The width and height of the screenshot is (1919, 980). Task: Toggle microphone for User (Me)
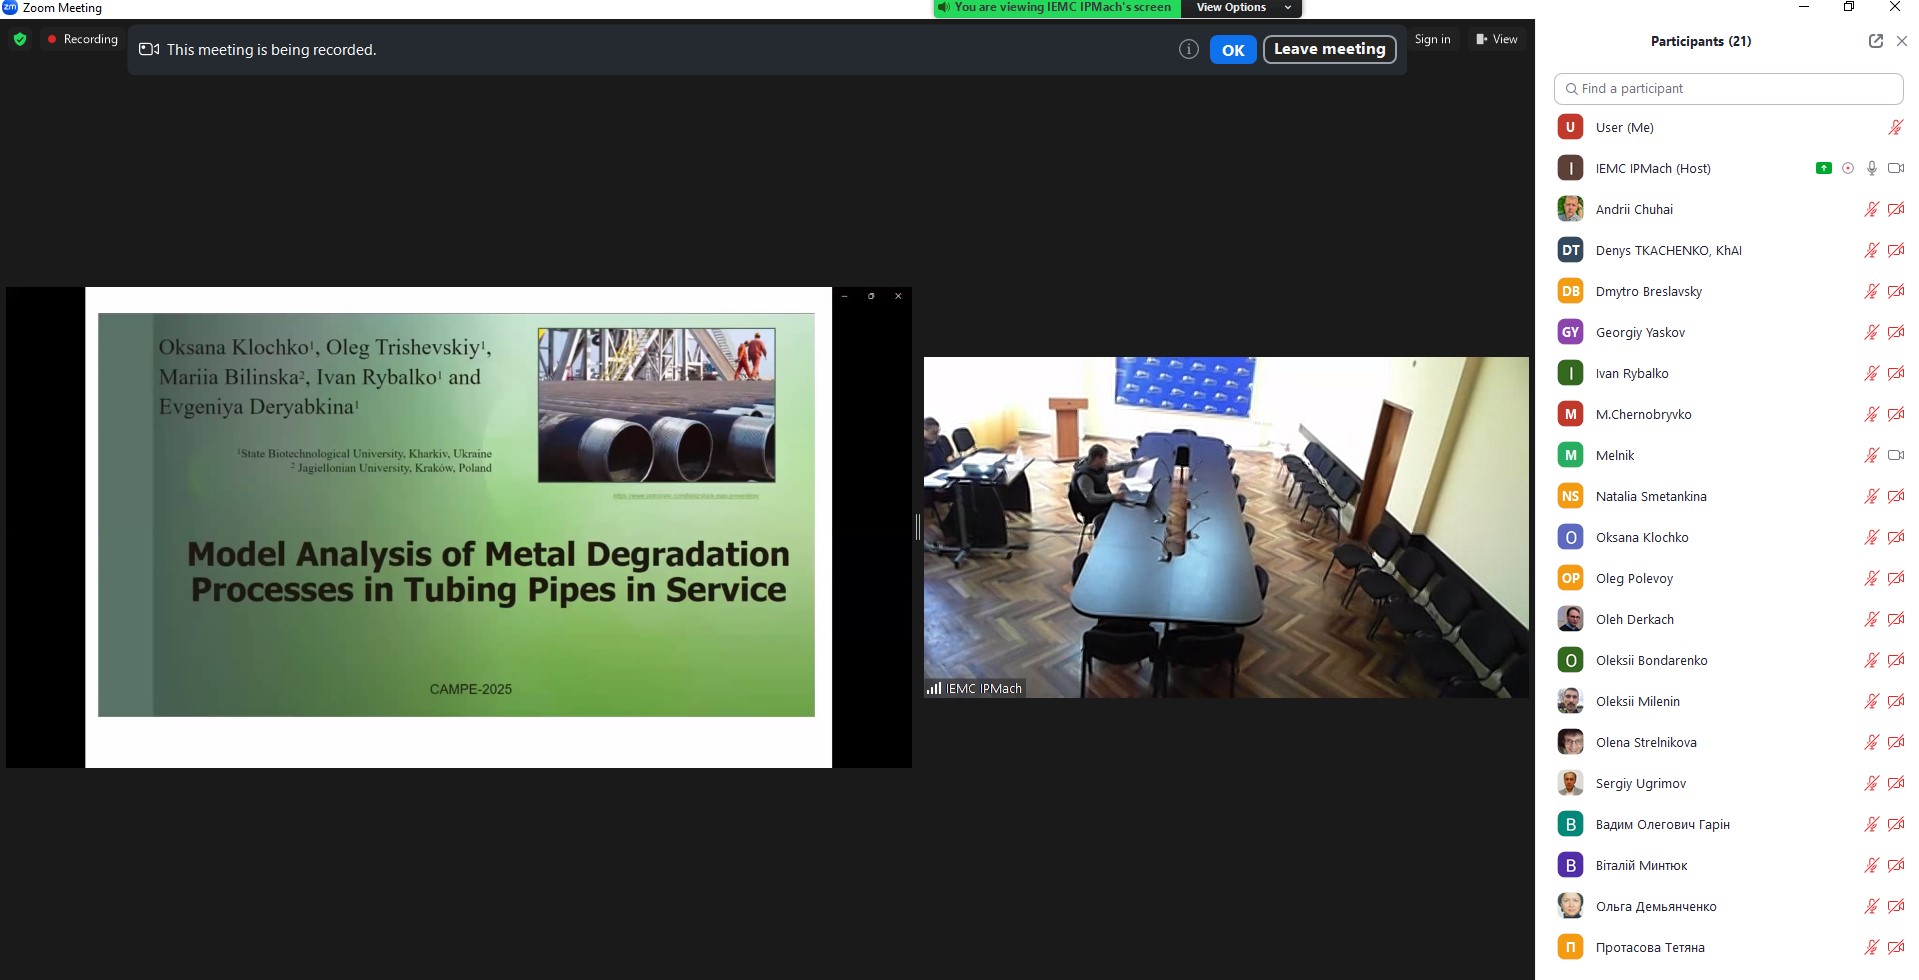pos(1895,127)
